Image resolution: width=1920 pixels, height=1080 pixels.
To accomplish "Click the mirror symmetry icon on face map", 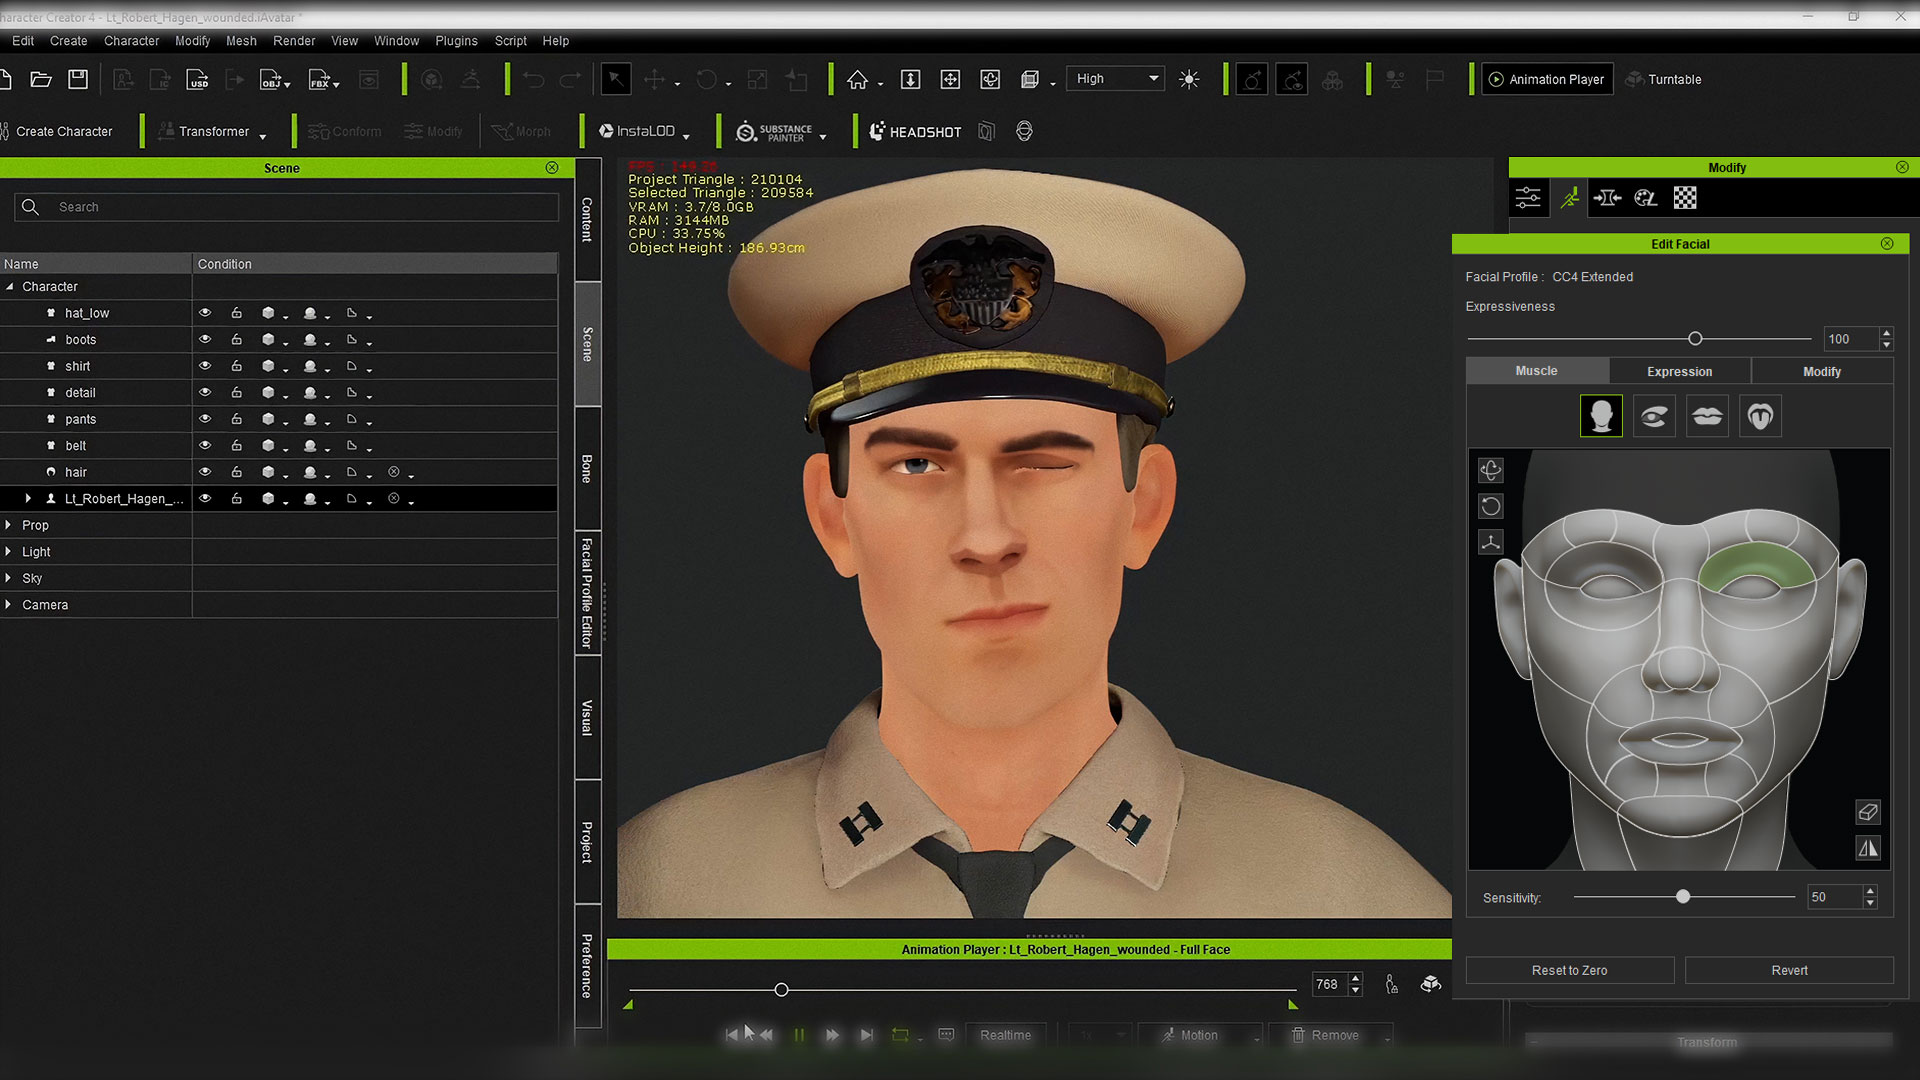I will 1868,848.
